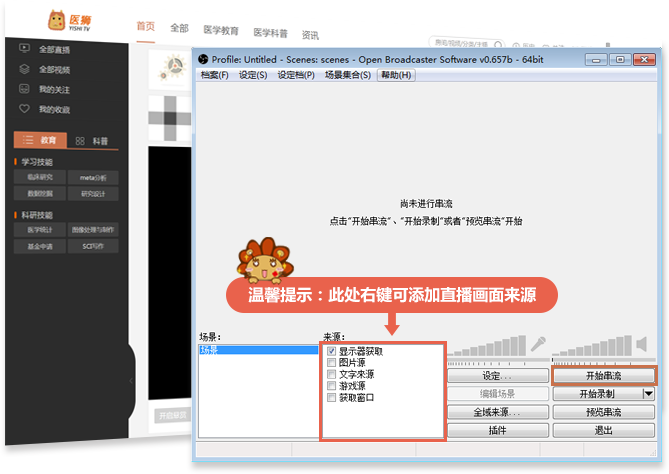Viewport: 669px width, 474px height.
Task: Click the list icon on 教育 tab
Action: click(x=28, y=140)
